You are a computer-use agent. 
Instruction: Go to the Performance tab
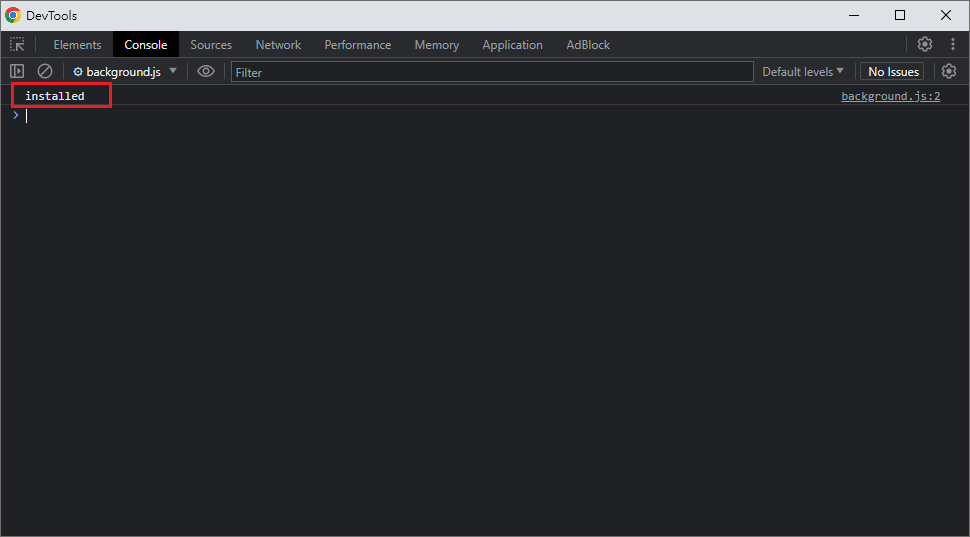coord(358,45)
